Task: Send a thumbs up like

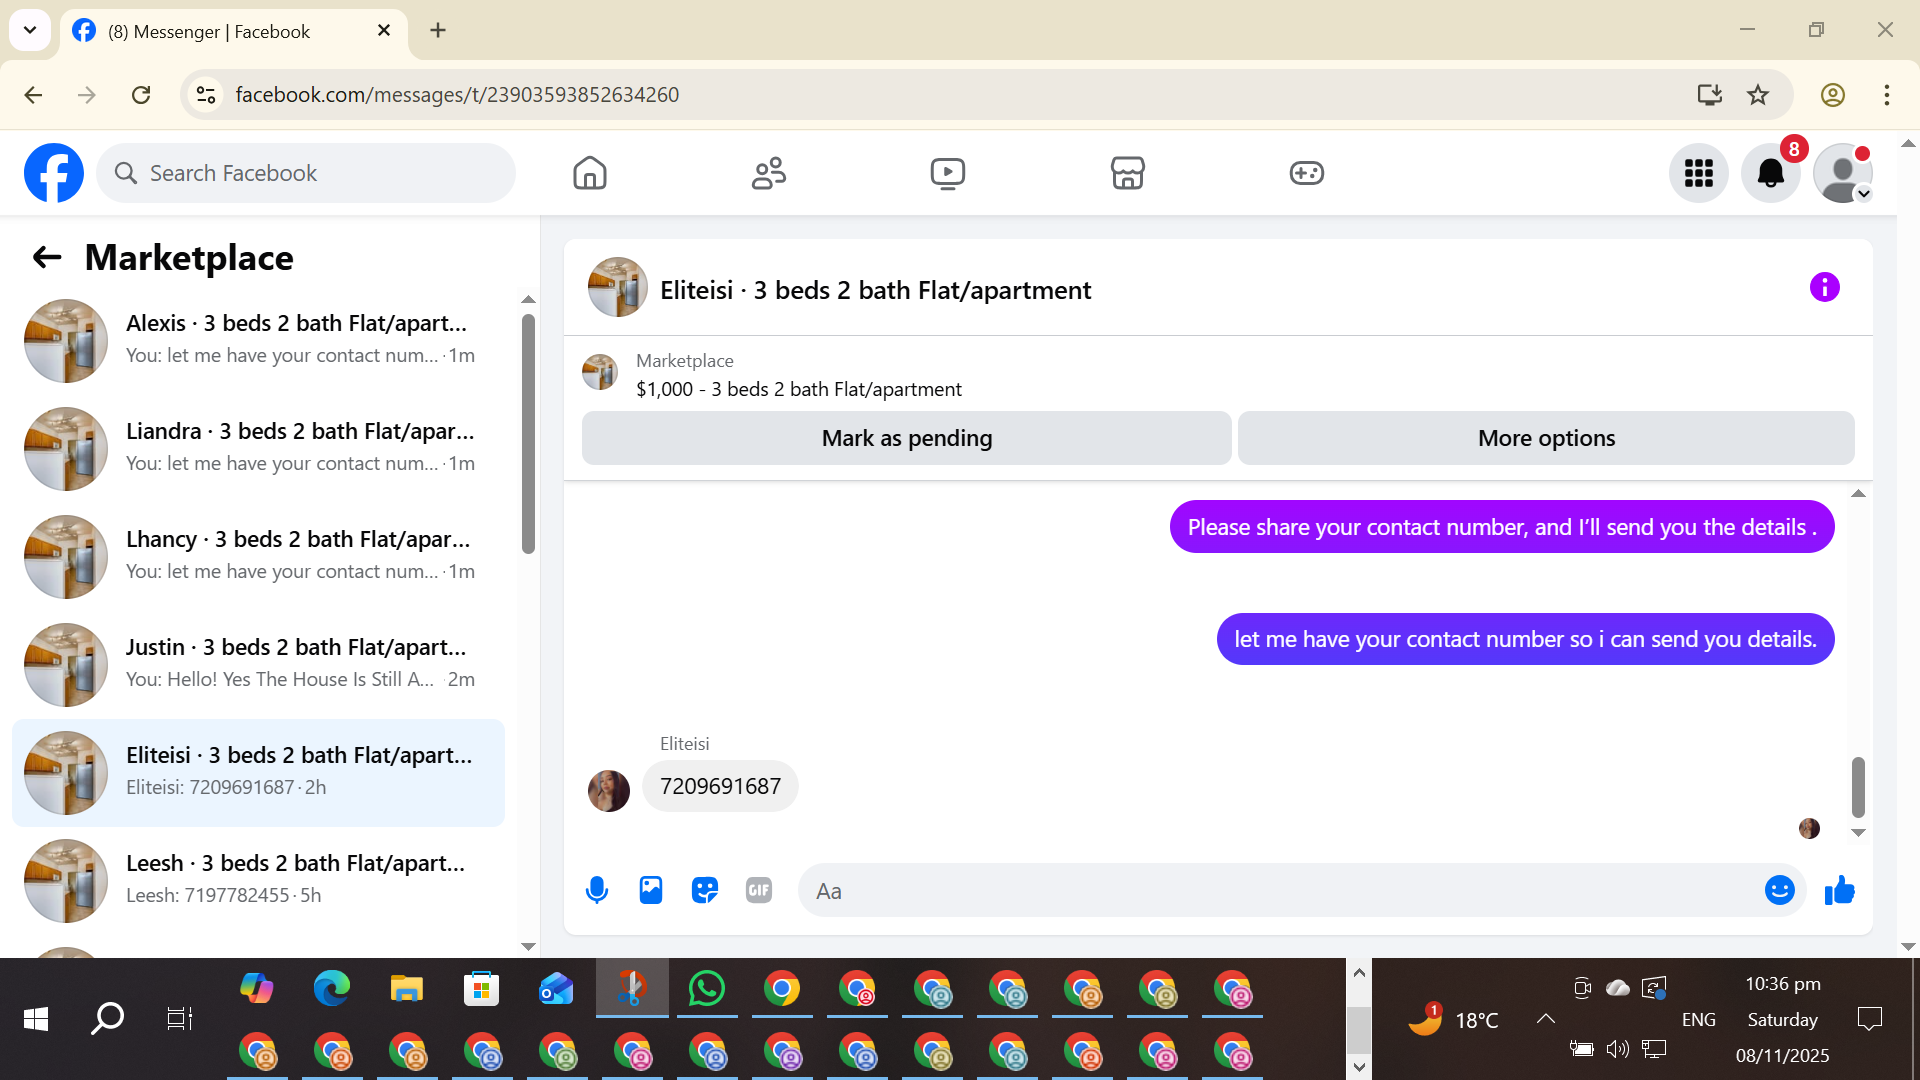Action: (x=1839, y=890)
